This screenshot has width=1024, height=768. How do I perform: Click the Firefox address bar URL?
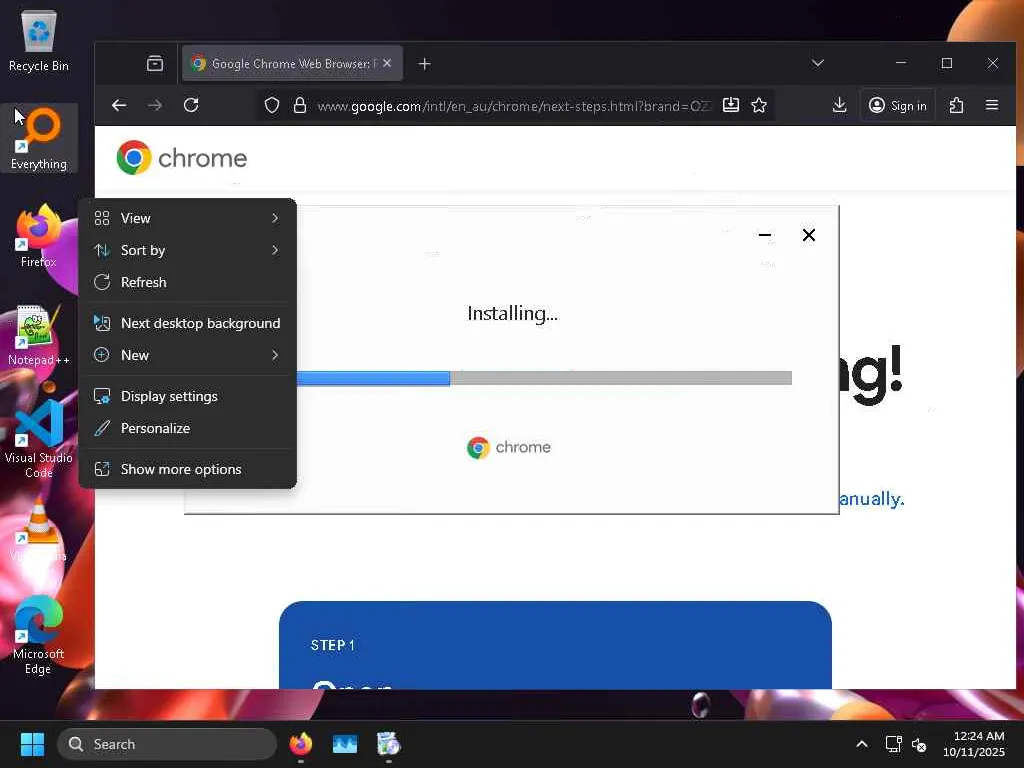(x=514, y=106)
